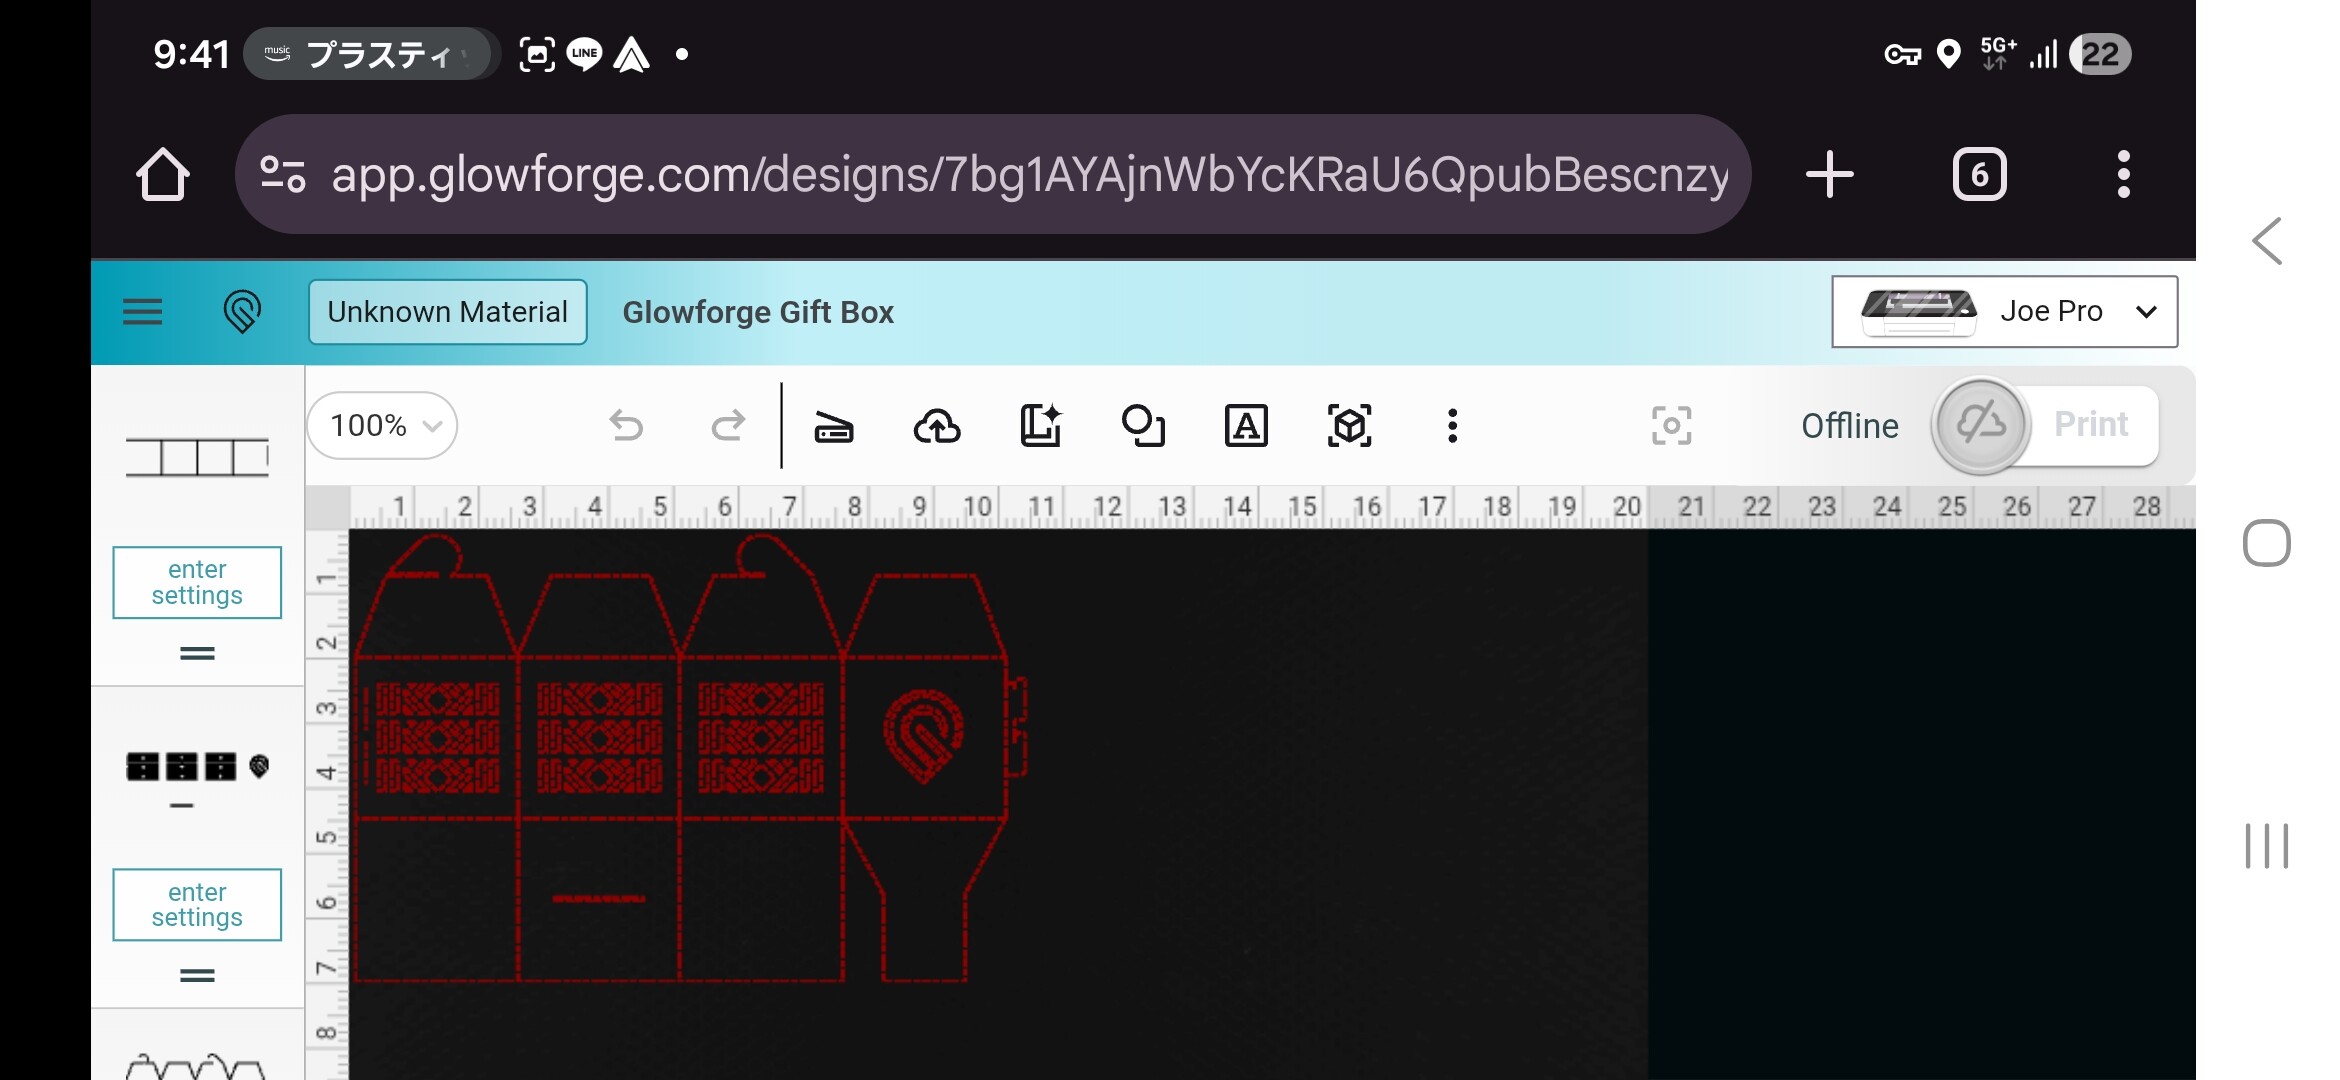Screen dimensions: 2340x1080
Task: Click the undo arrow icon
Action: [626, 426]
